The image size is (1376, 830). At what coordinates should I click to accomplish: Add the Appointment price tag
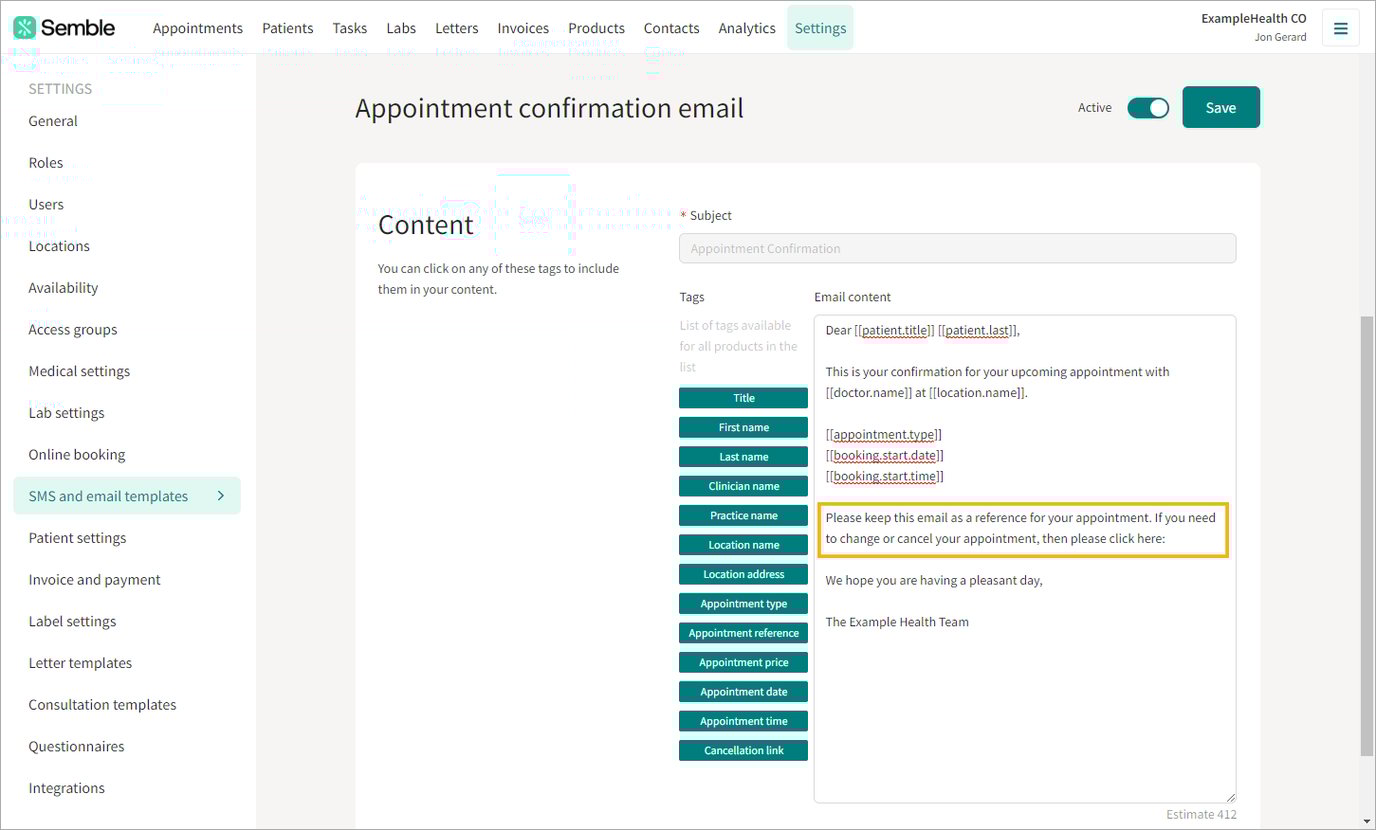(x=743, y=662)
